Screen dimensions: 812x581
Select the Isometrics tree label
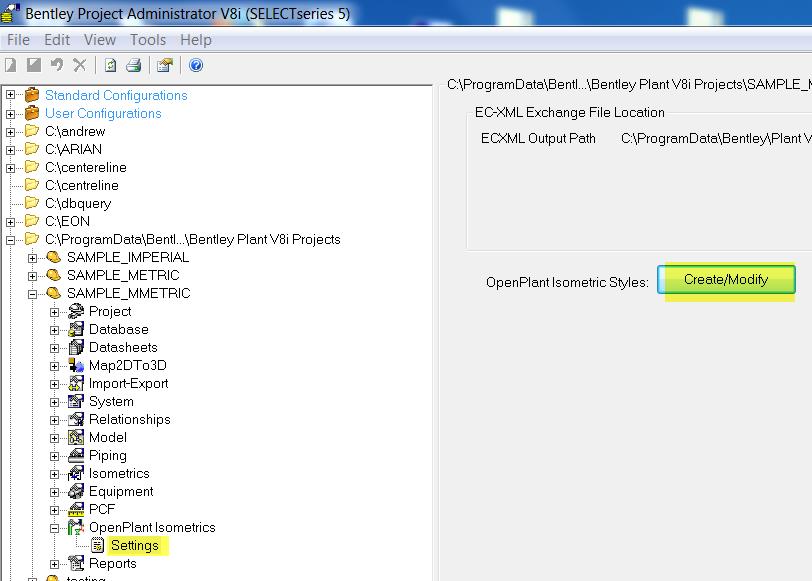pos(119,473)
